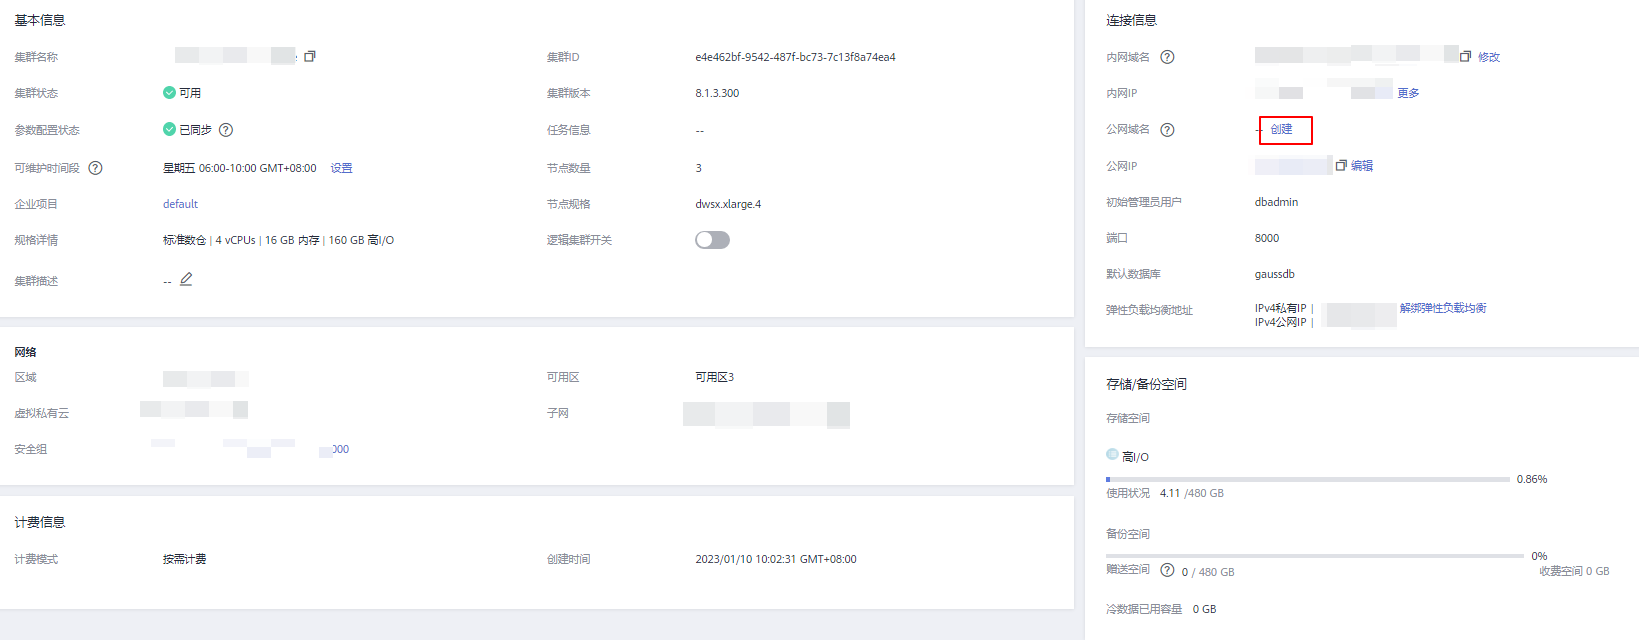1639x640 pixels.
Task: Click the 0 / 480 GB 赠送空间 value
Action: pos(1208,572)
